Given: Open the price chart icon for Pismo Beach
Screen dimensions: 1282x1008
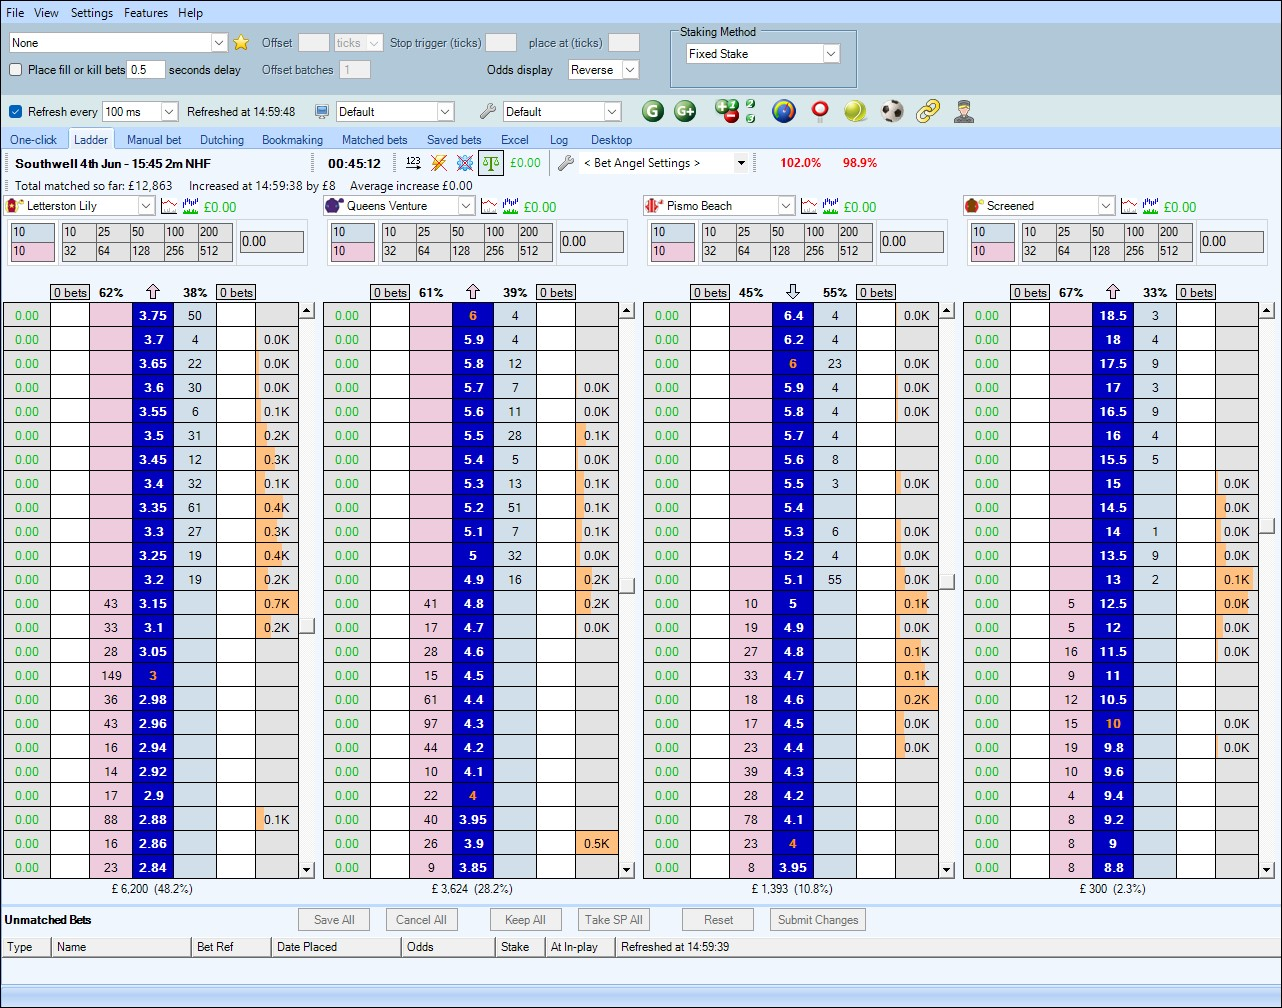Looking at the screenshot, I should pos(809,206).
